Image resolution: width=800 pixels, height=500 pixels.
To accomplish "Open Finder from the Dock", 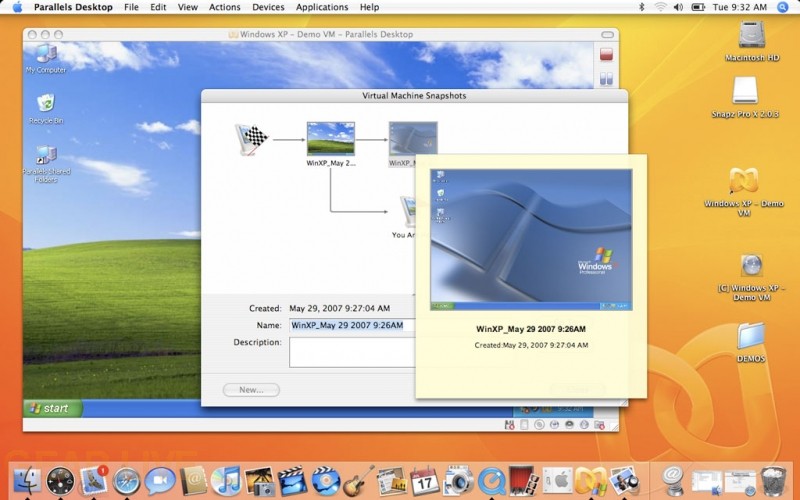I will pos(27,481).
